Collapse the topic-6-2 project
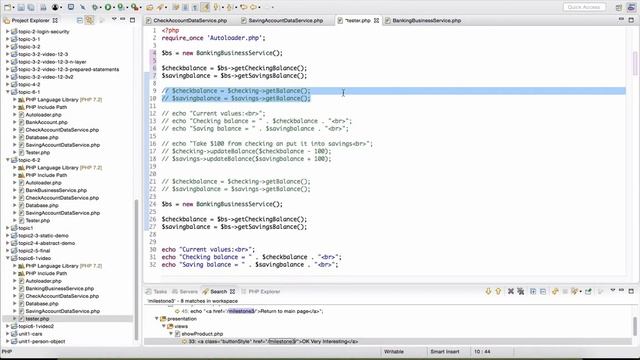 point(8,160)
